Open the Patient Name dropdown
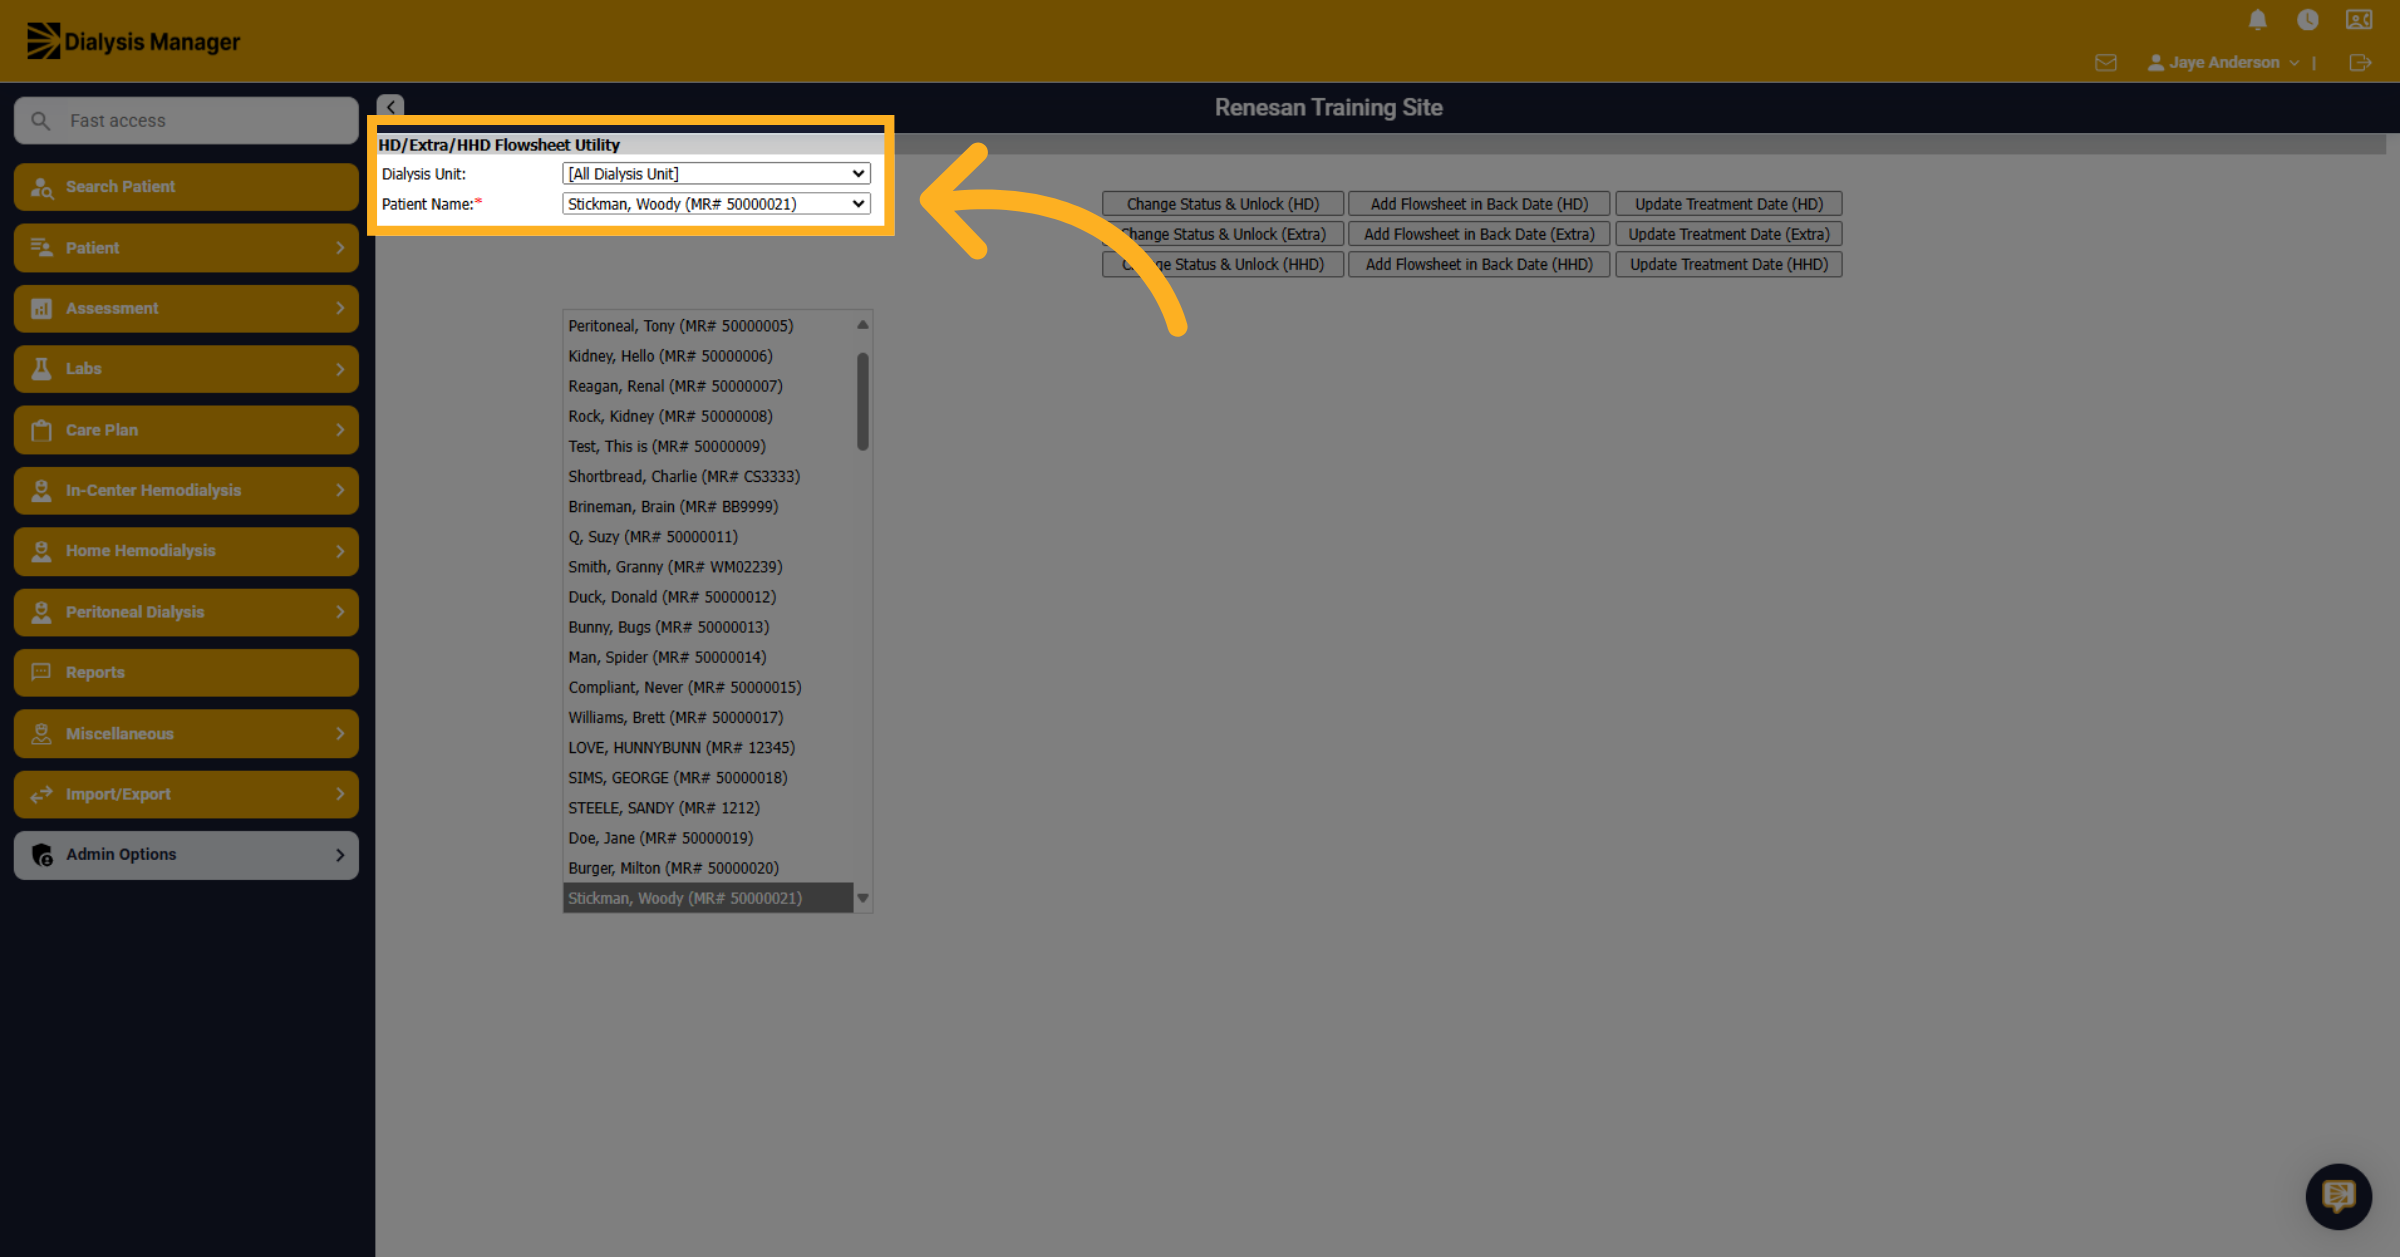Screen dimensions: 2400x1257 [x=716, y=204]
